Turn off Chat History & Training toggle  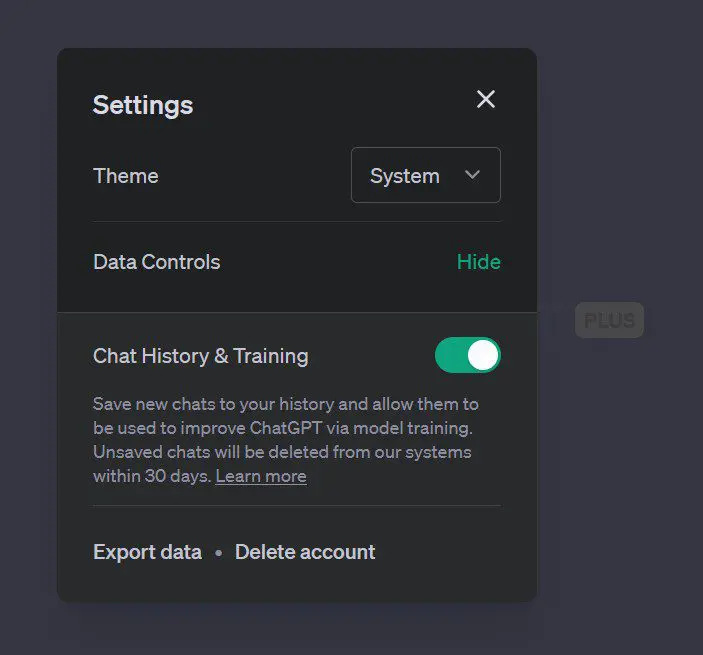tap(468, 355)
